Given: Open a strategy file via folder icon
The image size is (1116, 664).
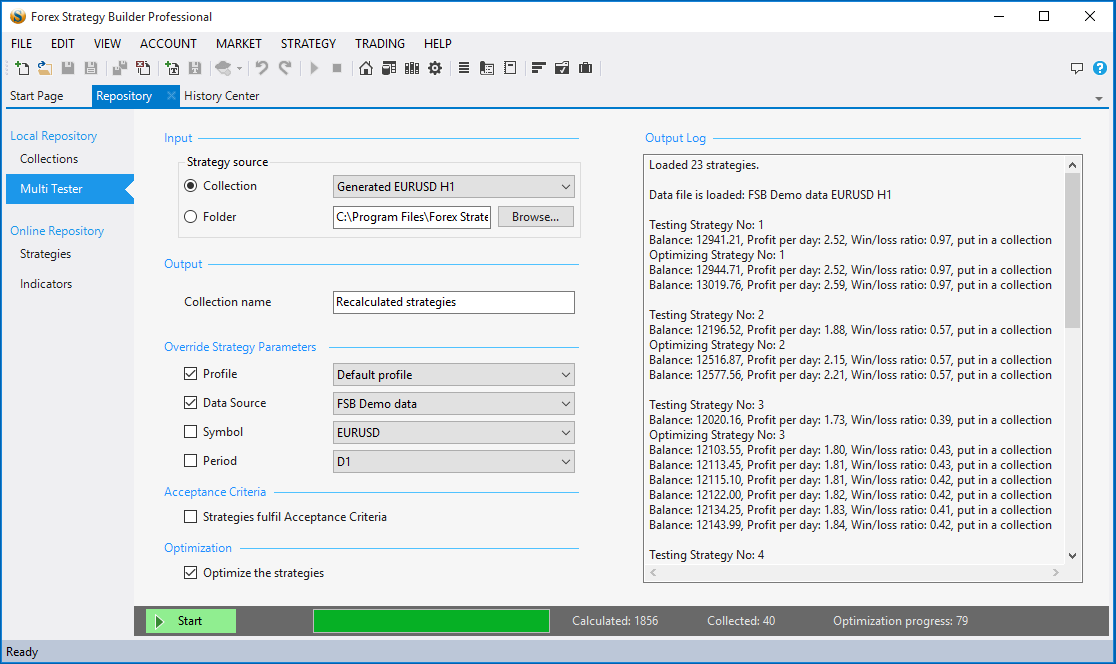Looking at the screenshot, I should coord(45,68).
